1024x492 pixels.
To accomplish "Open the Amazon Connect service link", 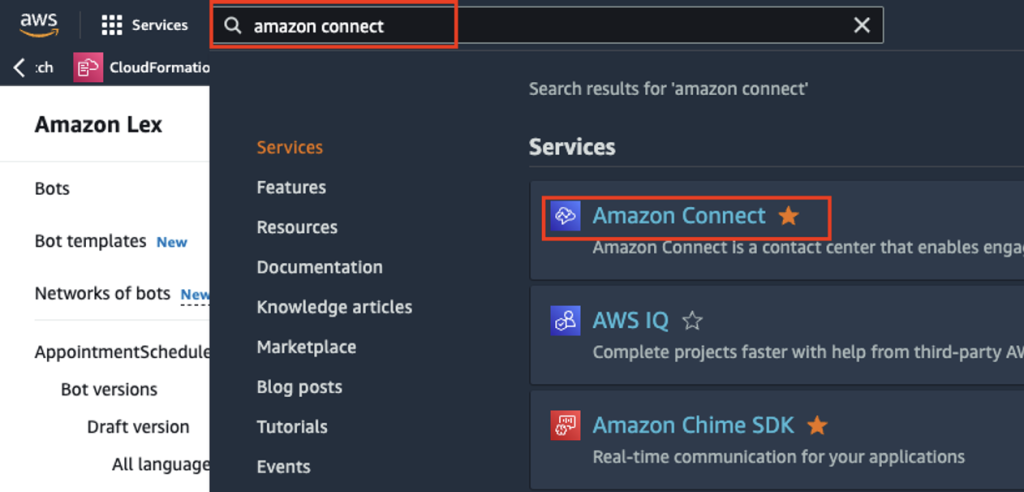I will point(679,216).
